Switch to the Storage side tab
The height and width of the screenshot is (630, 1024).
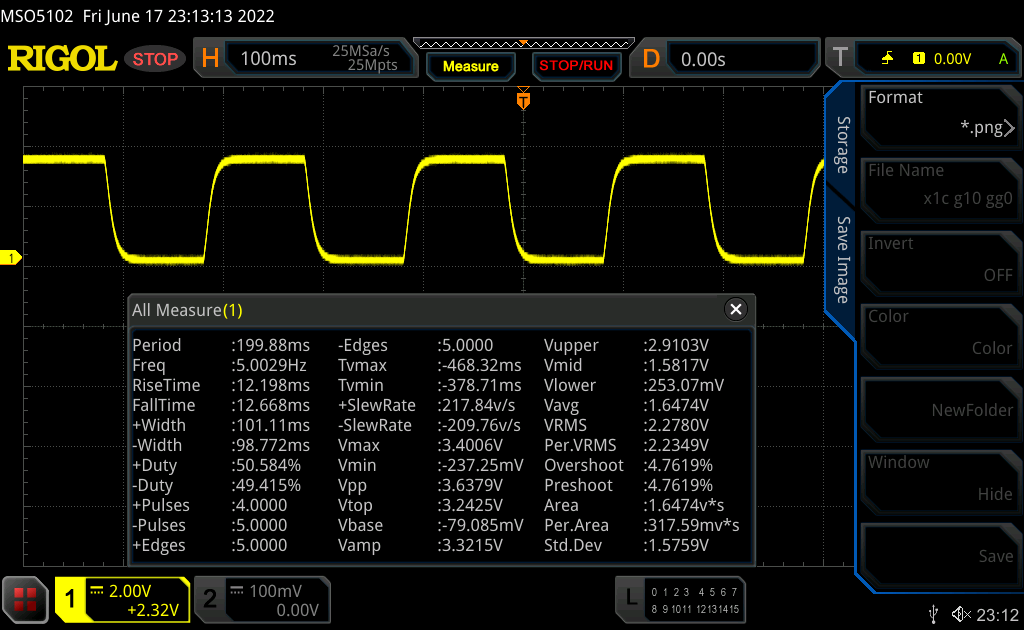[x=843, y=144]
